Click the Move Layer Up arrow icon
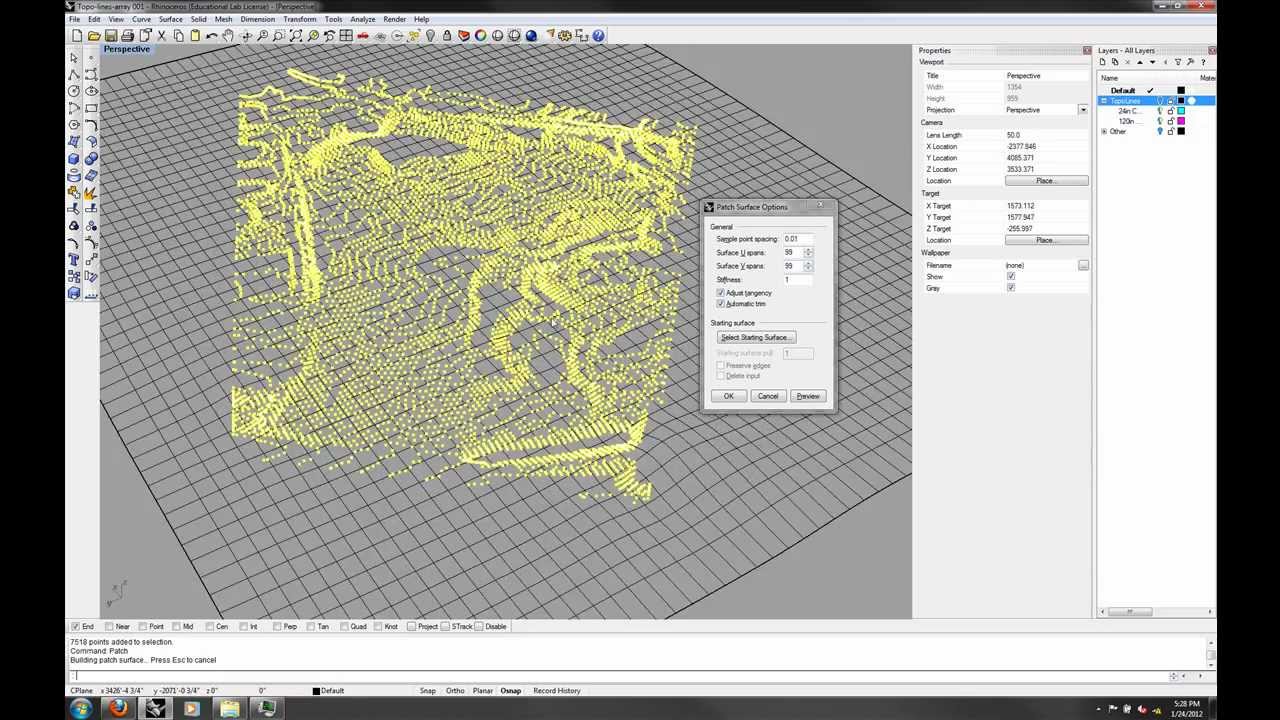1280x720 pixels. pyautogui.click(x=1140, y=62)
